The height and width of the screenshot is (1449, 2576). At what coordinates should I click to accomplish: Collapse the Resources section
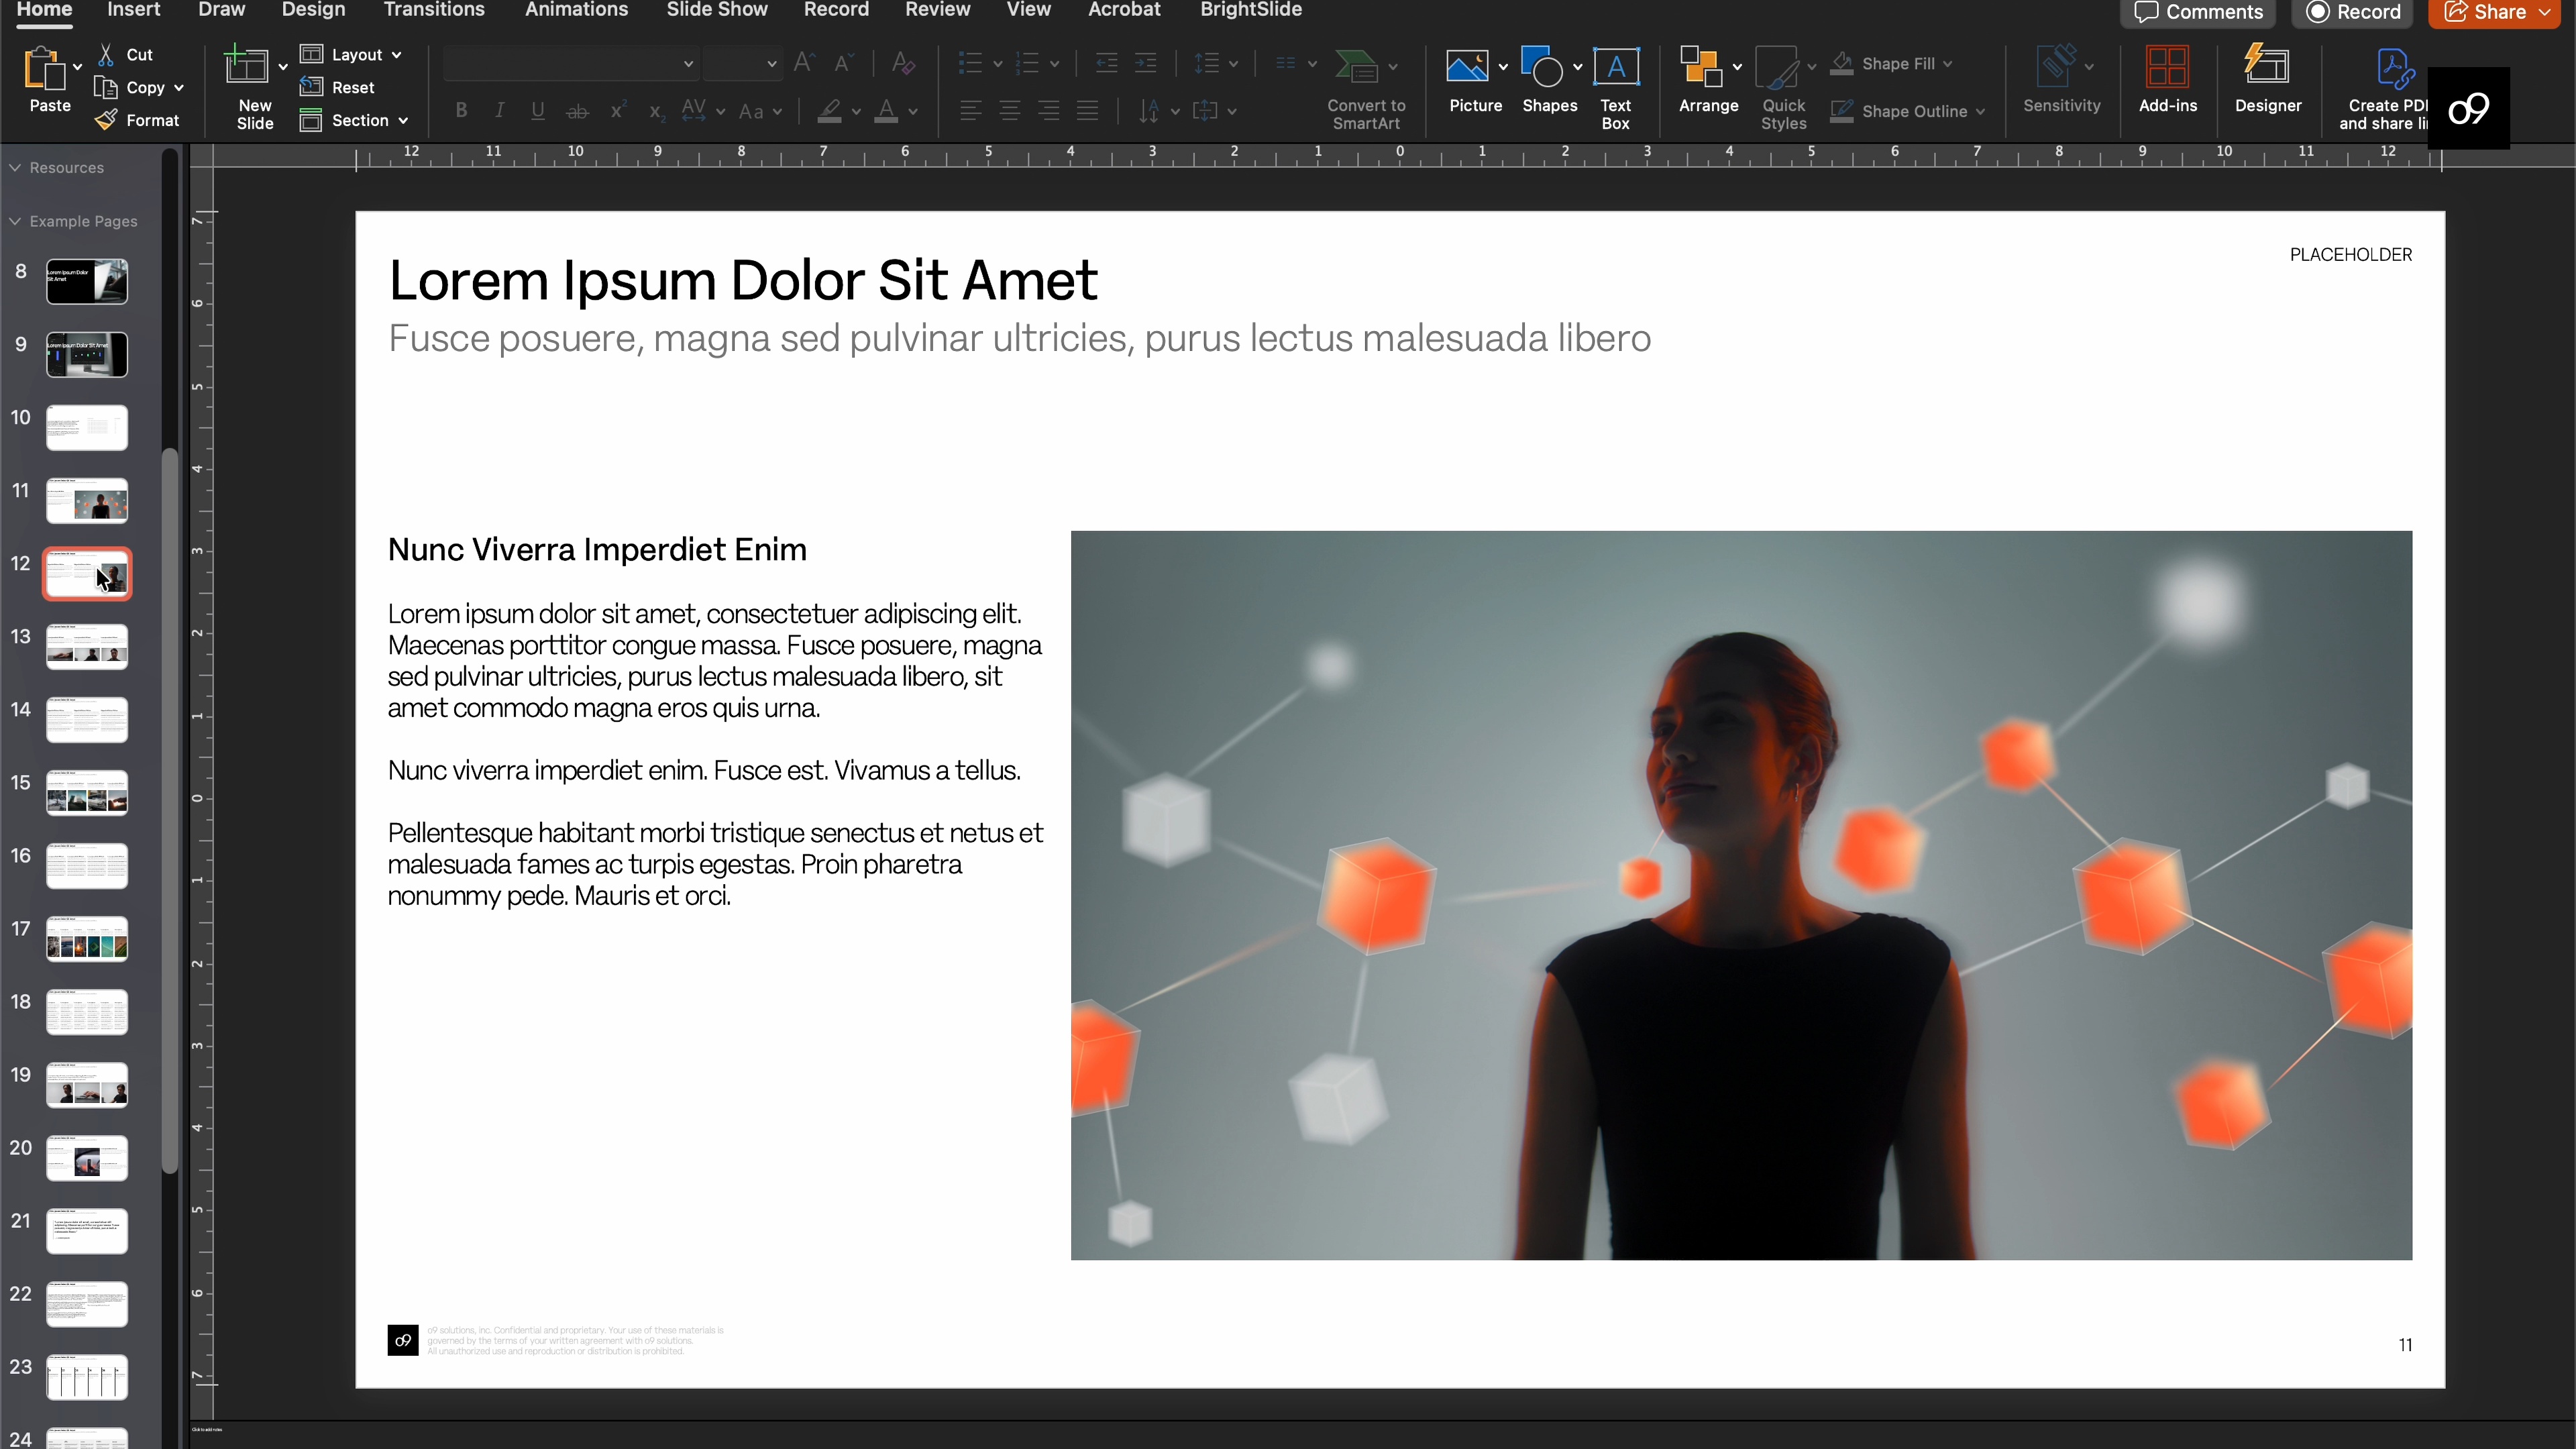[15, 168]
